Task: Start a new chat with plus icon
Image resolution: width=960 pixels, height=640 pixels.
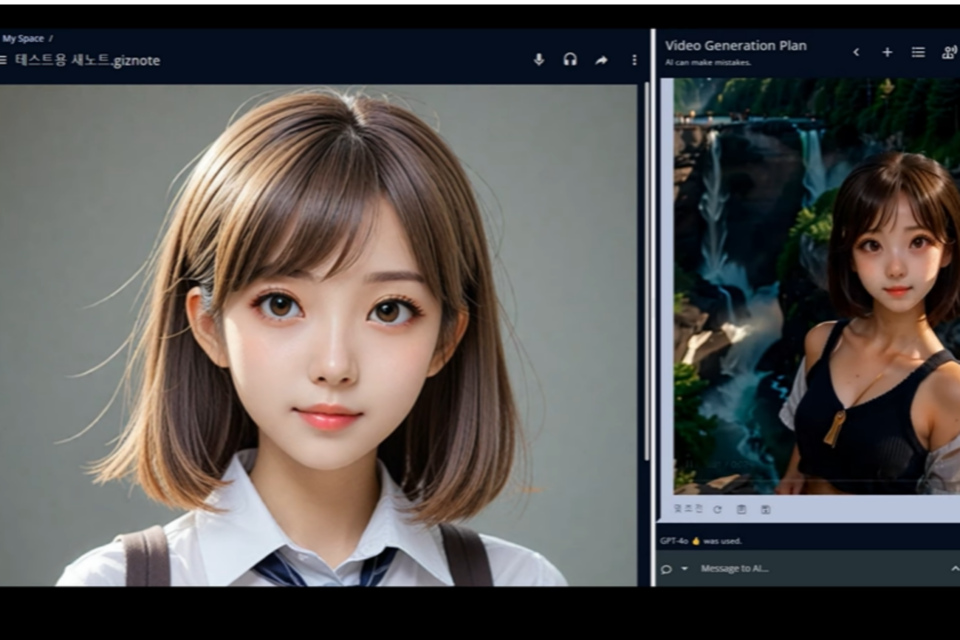Action: click(887, 52)
